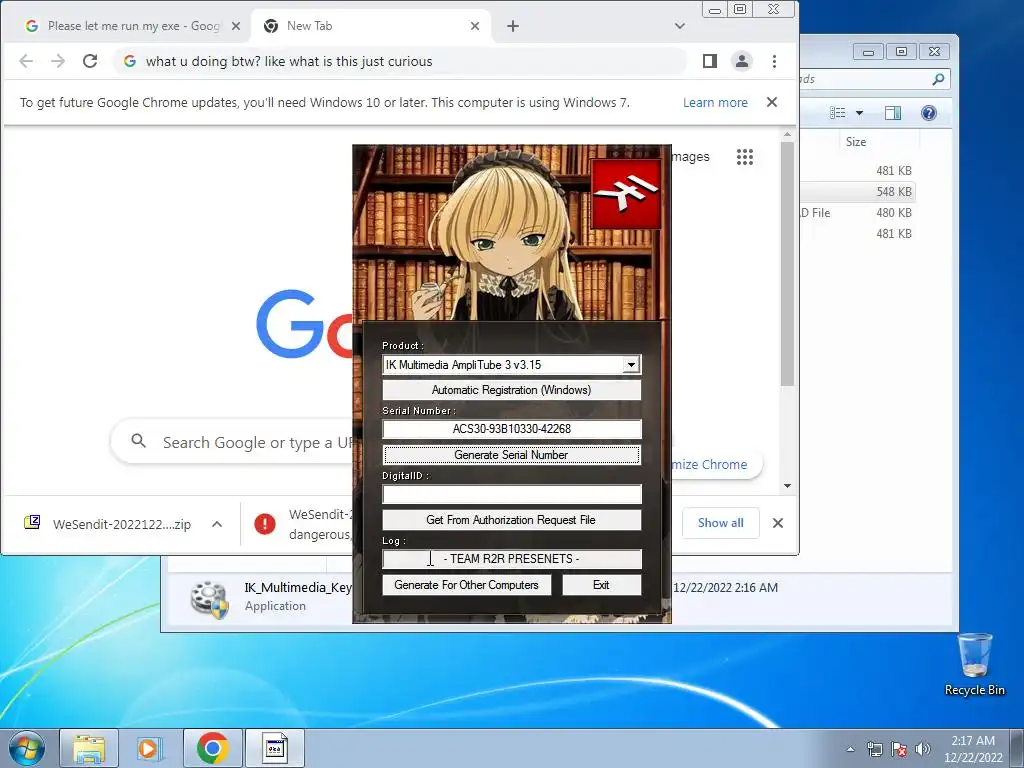Click the Generate Serial Number button
Viewport: 1024px width, 768px height.
click(511, 455)
